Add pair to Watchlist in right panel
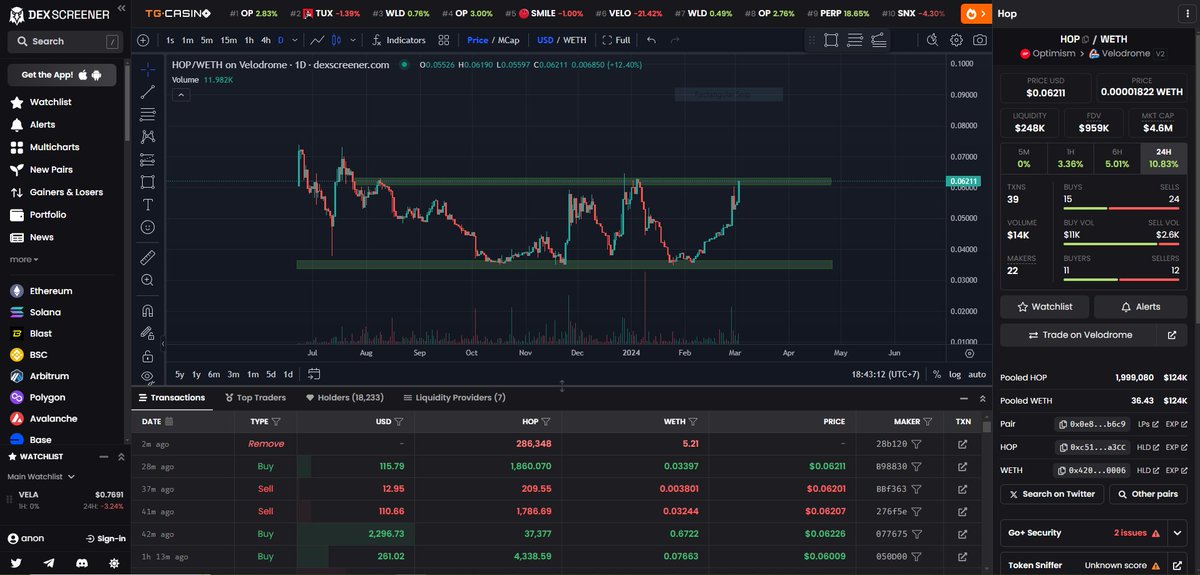1200x575 pixels. point(1045,306)
